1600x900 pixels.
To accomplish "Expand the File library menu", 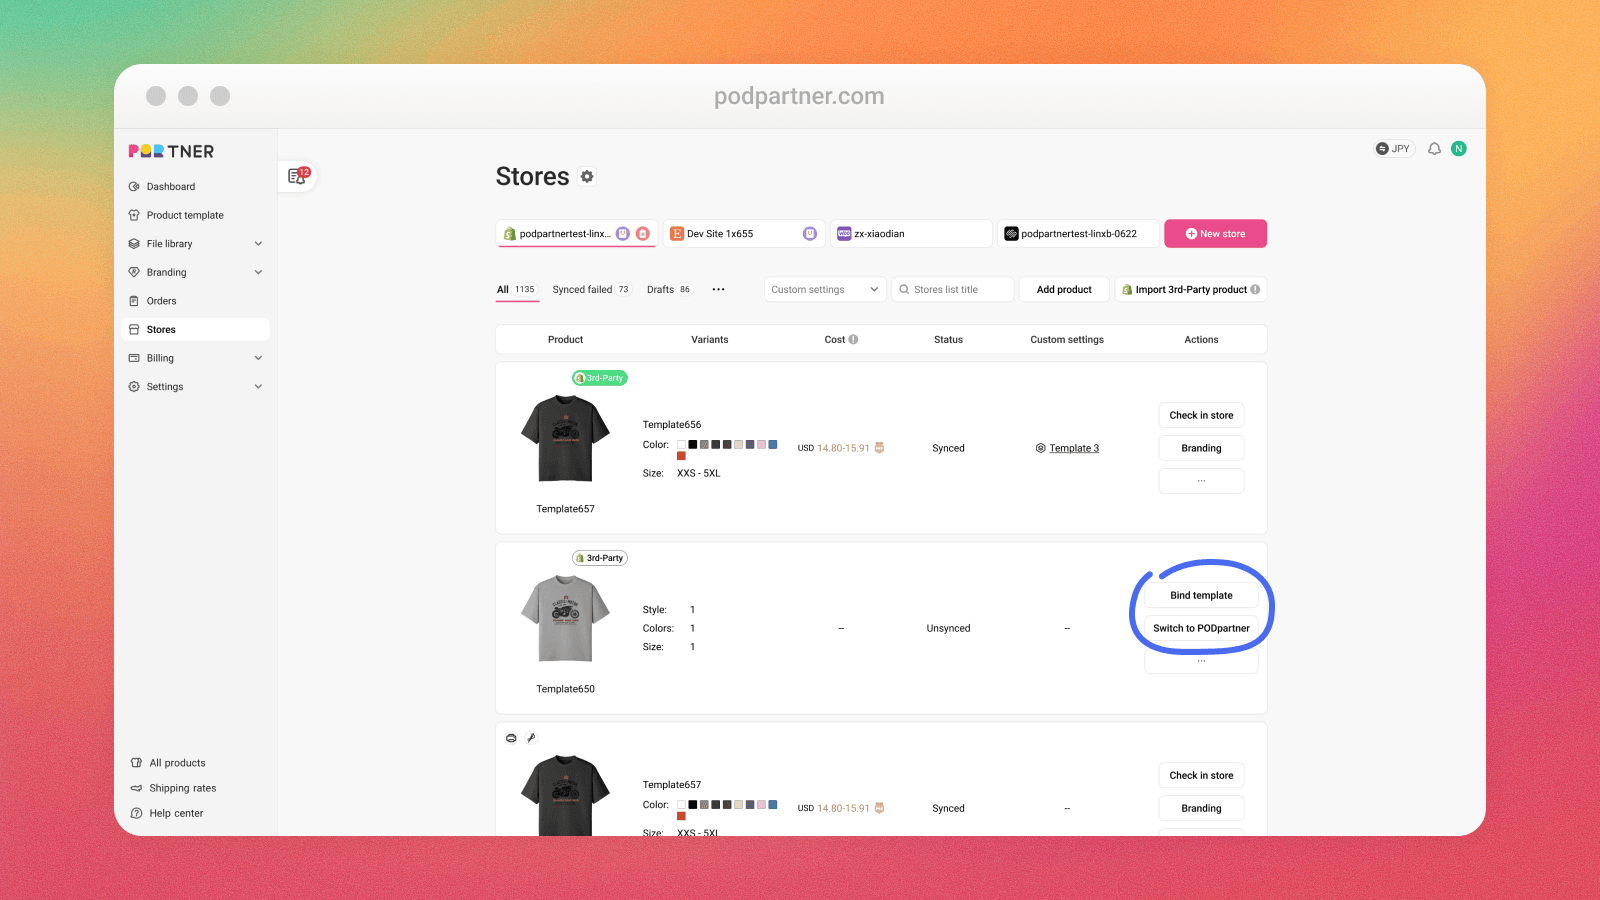I will click(x=196, y=243).
